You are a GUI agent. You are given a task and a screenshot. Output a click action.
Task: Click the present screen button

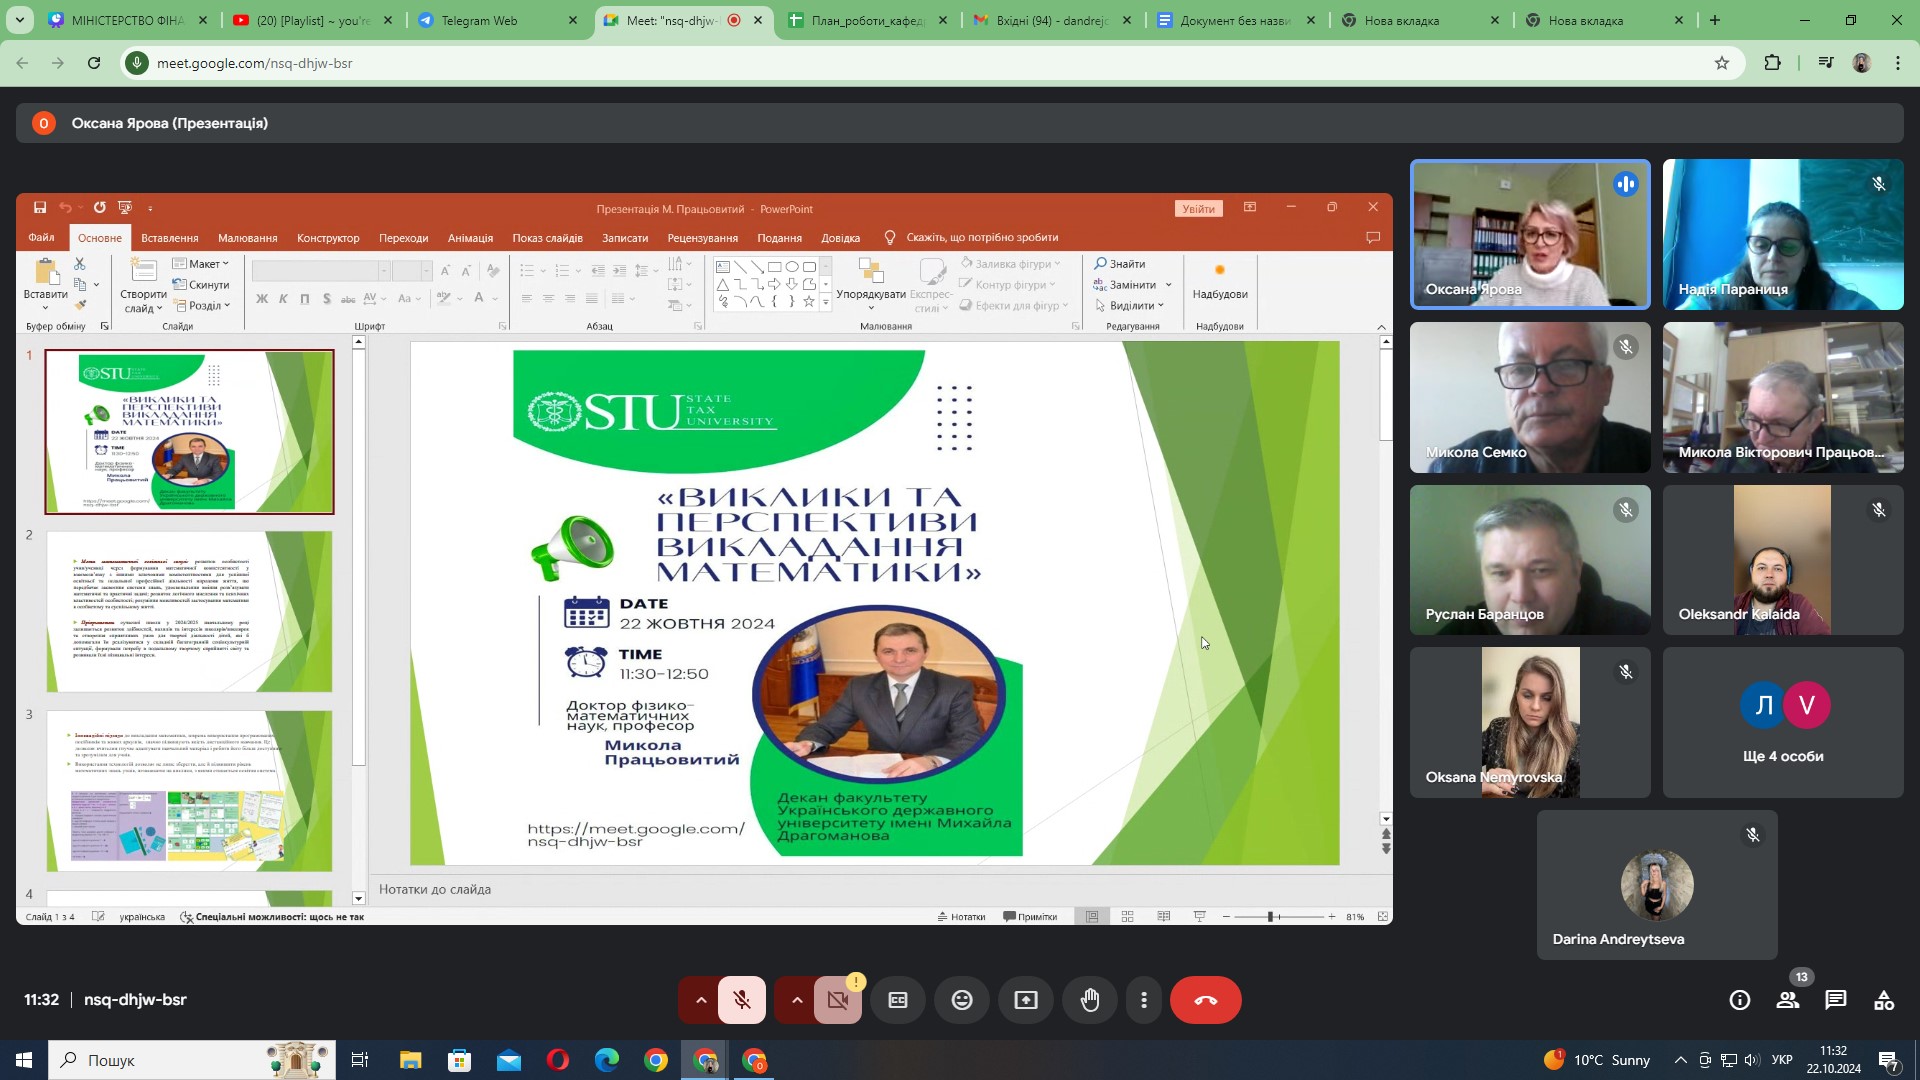point(1026,1000)
